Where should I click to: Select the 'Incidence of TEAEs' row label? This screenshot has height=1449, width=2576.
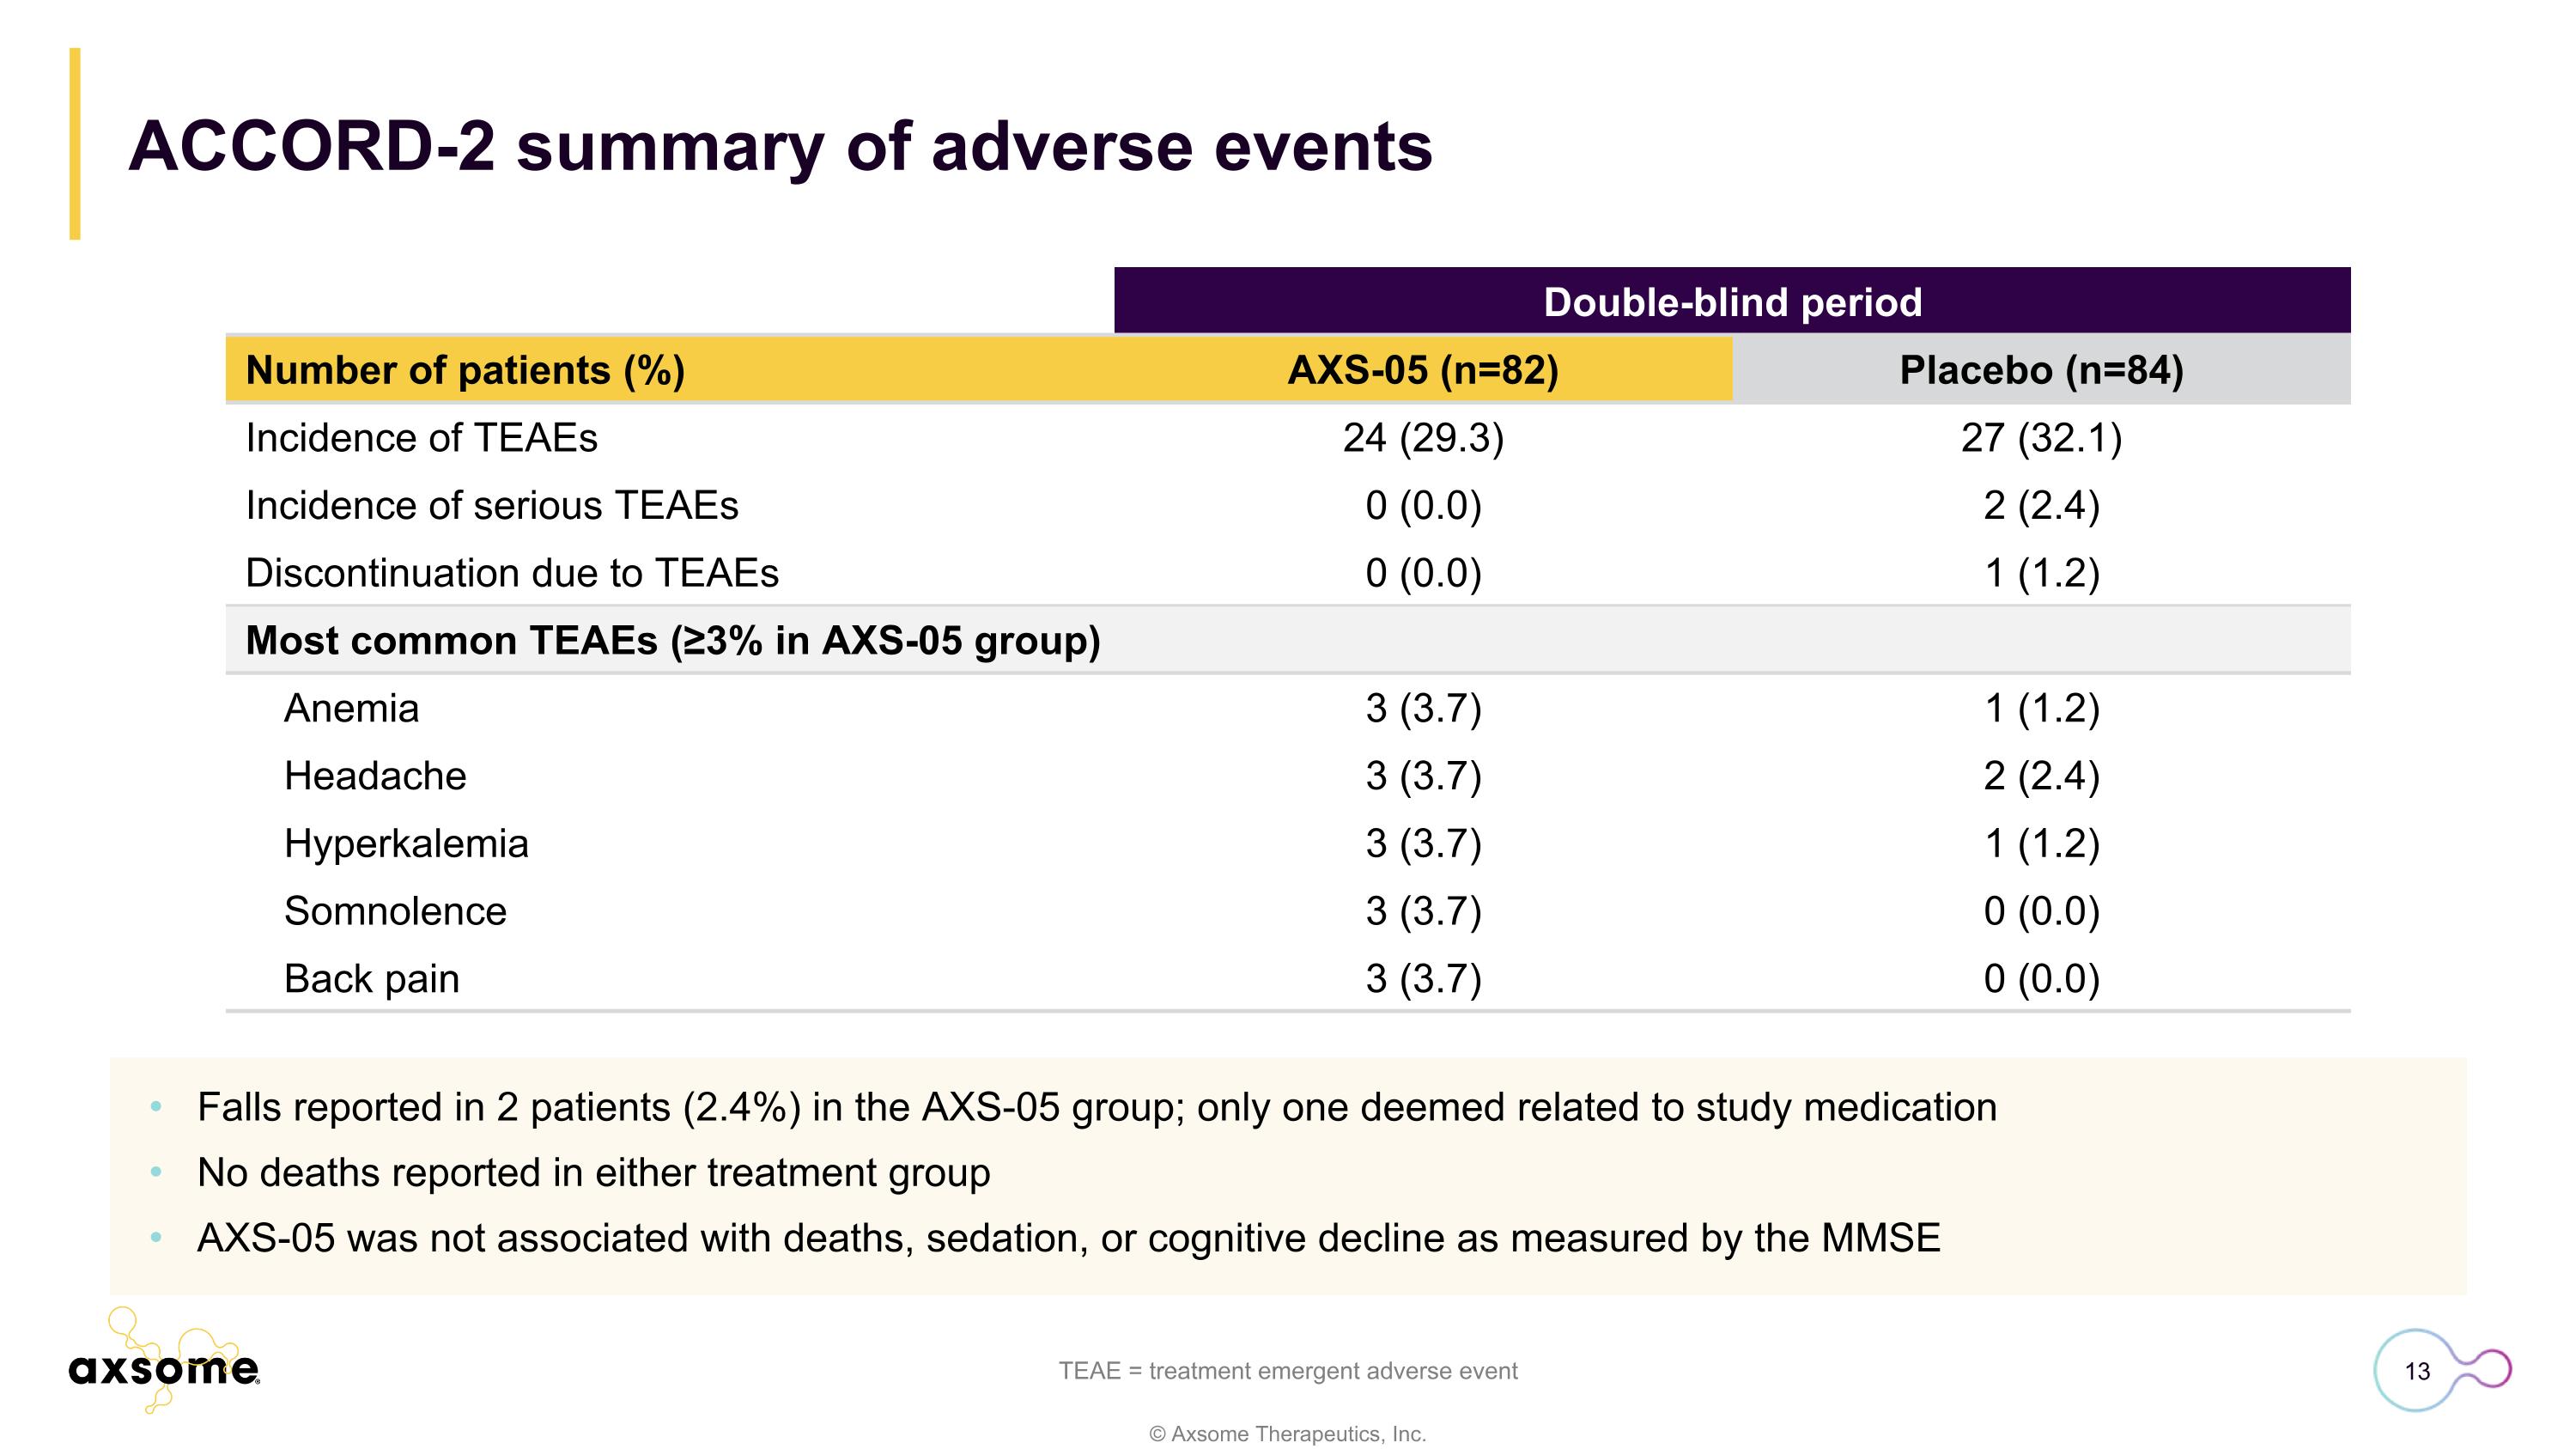point(421,438)
